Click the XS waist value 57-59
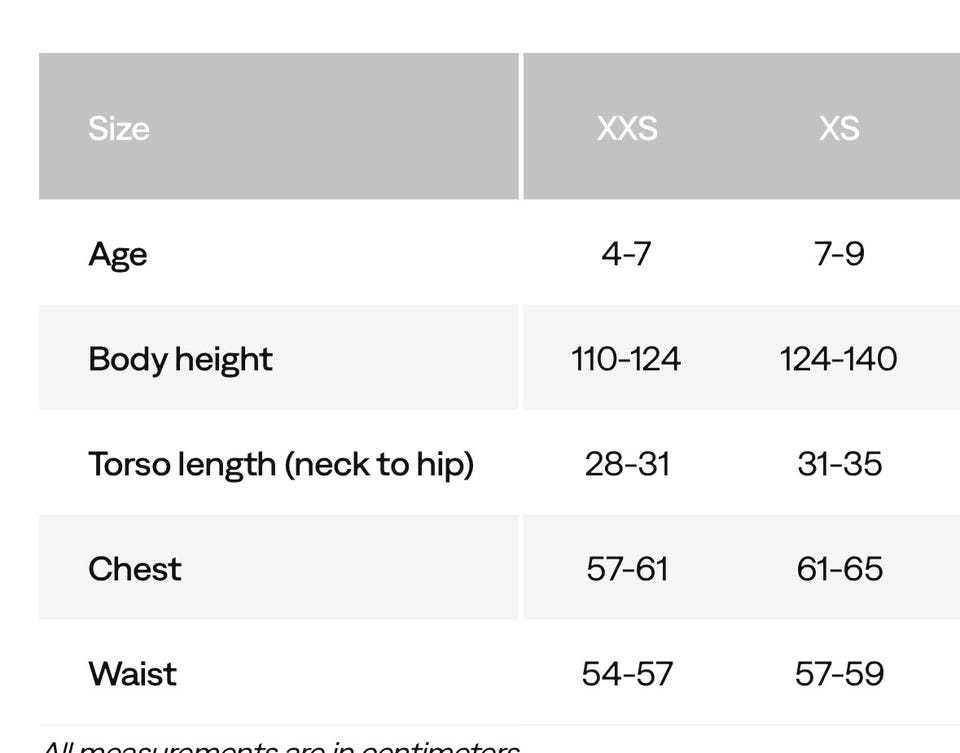Viewport: 960px width, 753px height. [839, 674]
